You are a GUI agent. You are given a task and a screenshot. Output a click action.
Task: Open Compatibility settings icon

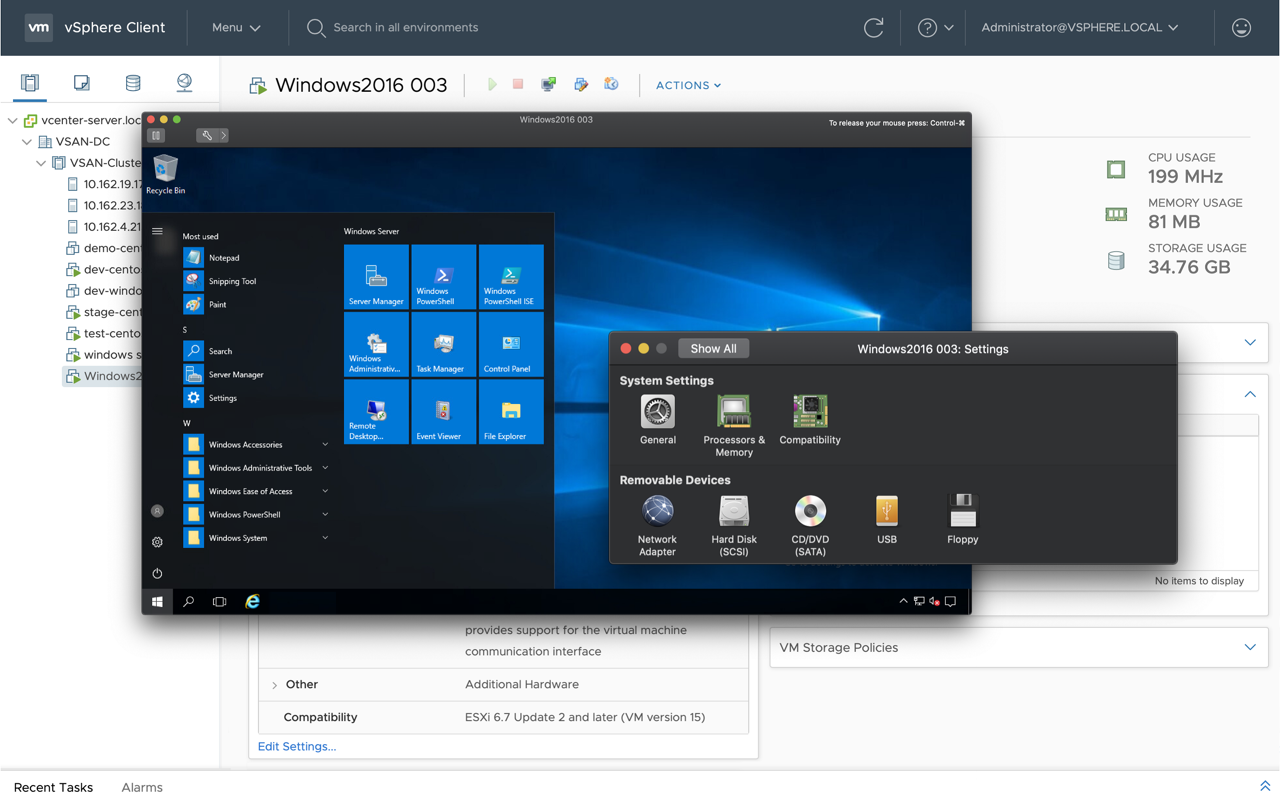coord(810,420)
